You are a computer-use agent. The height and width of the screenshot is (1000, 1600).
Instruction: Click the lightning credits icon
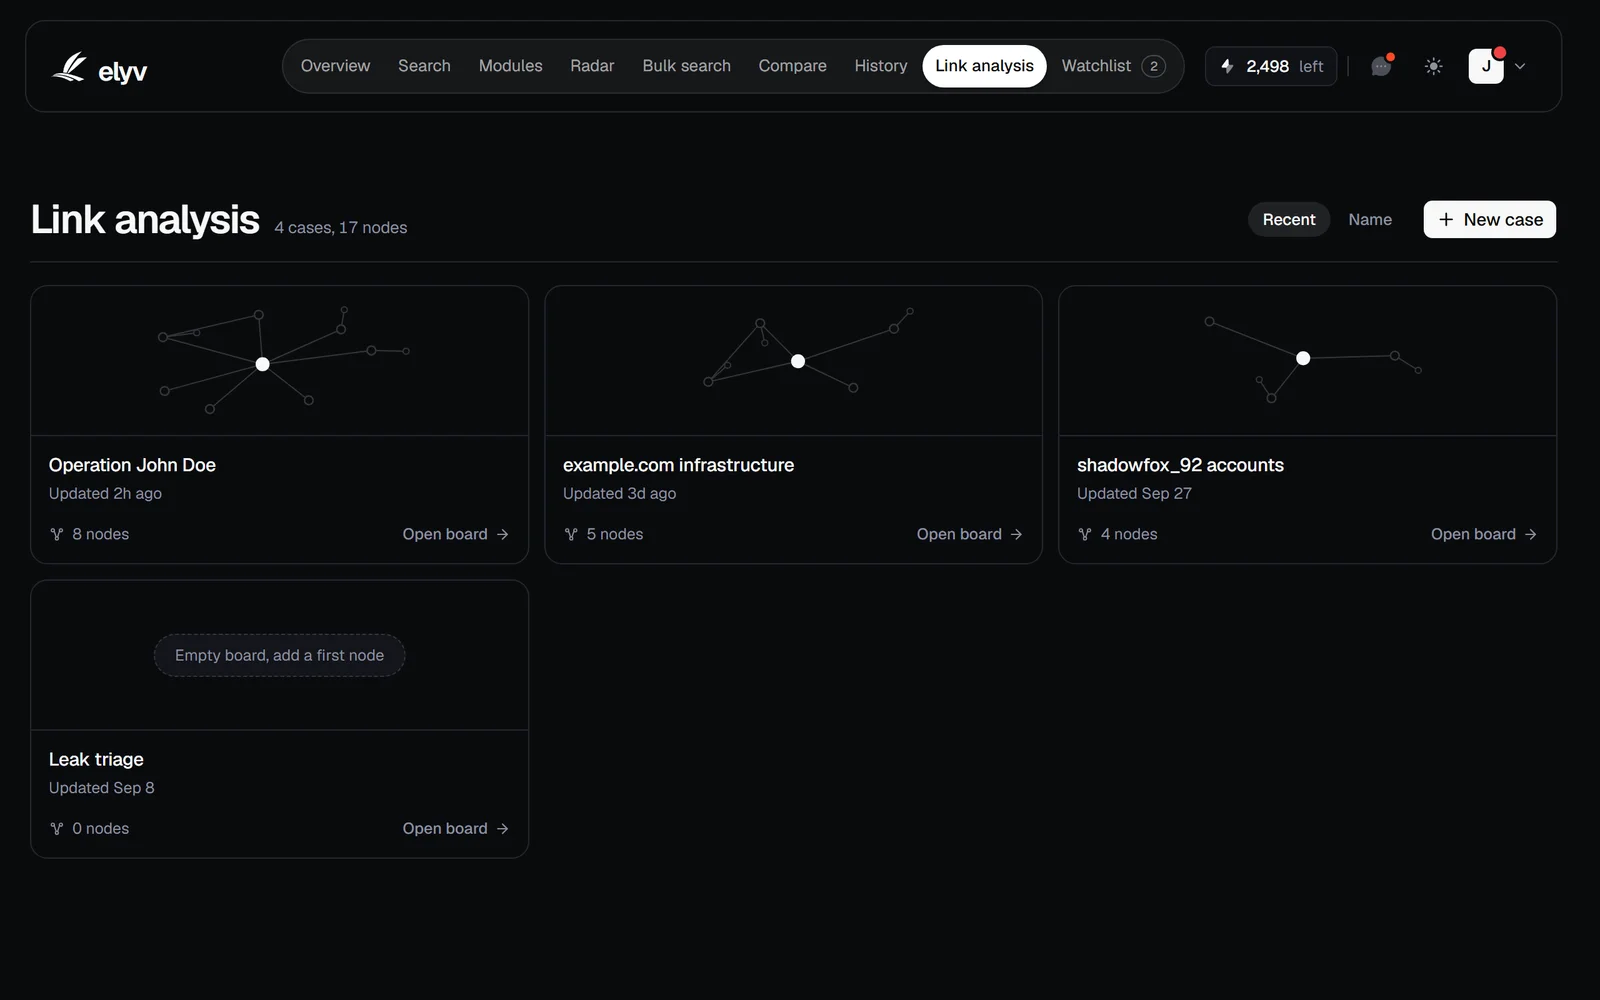[1227, 66]
